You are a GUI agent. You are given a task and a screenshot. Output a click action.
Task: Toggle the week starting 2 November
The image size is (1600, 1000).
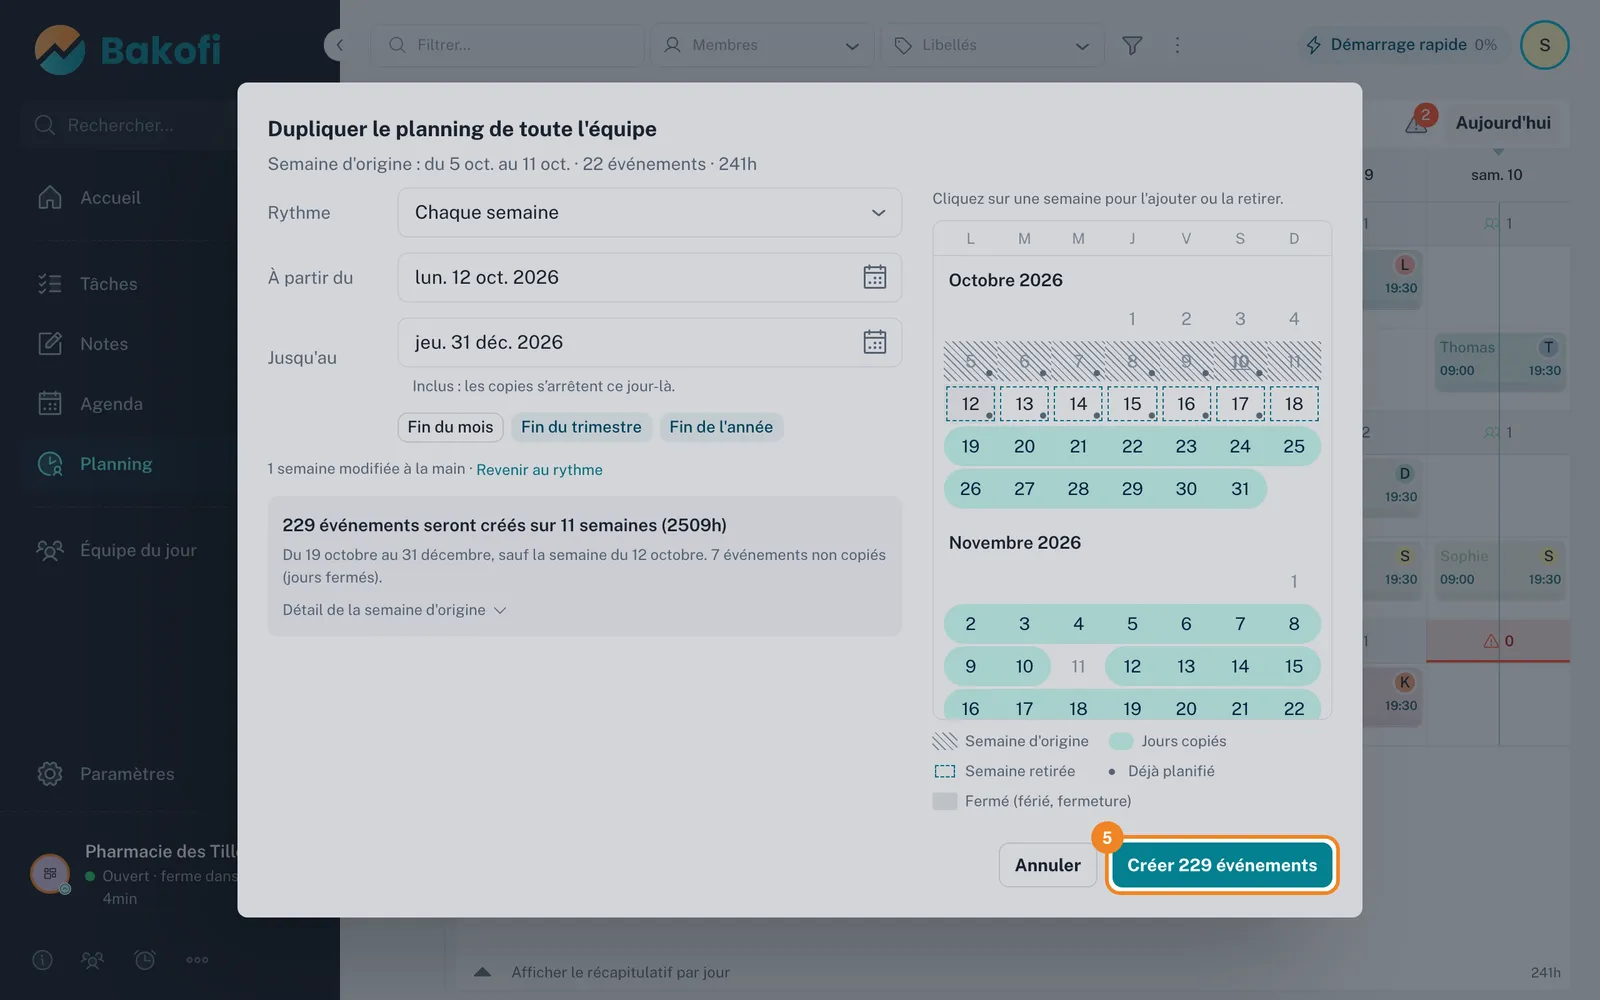click(x=1132, y=624)
